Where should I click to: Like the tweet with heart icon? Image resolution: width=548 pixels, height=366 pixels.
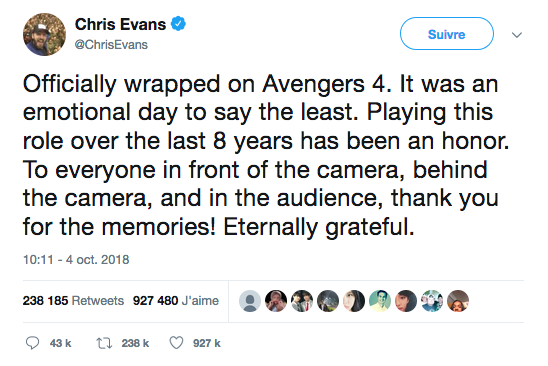[176, 343]
